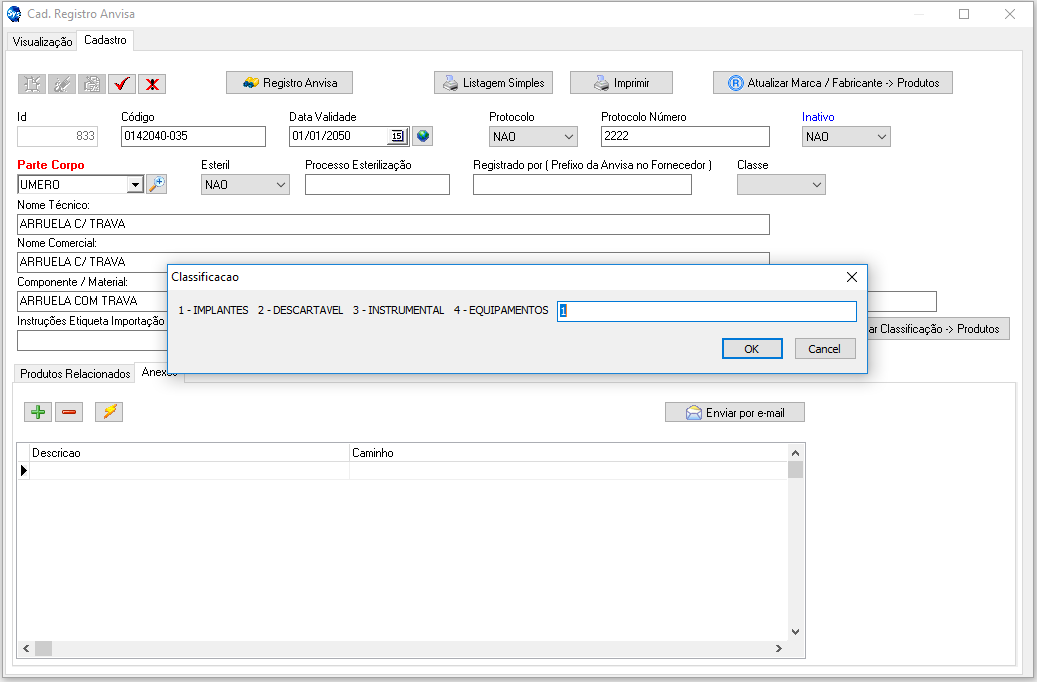The image size is (1037, 682).
Task: Open the Classe dropdown
Action: pyautogui.click(x=817, y=185)
